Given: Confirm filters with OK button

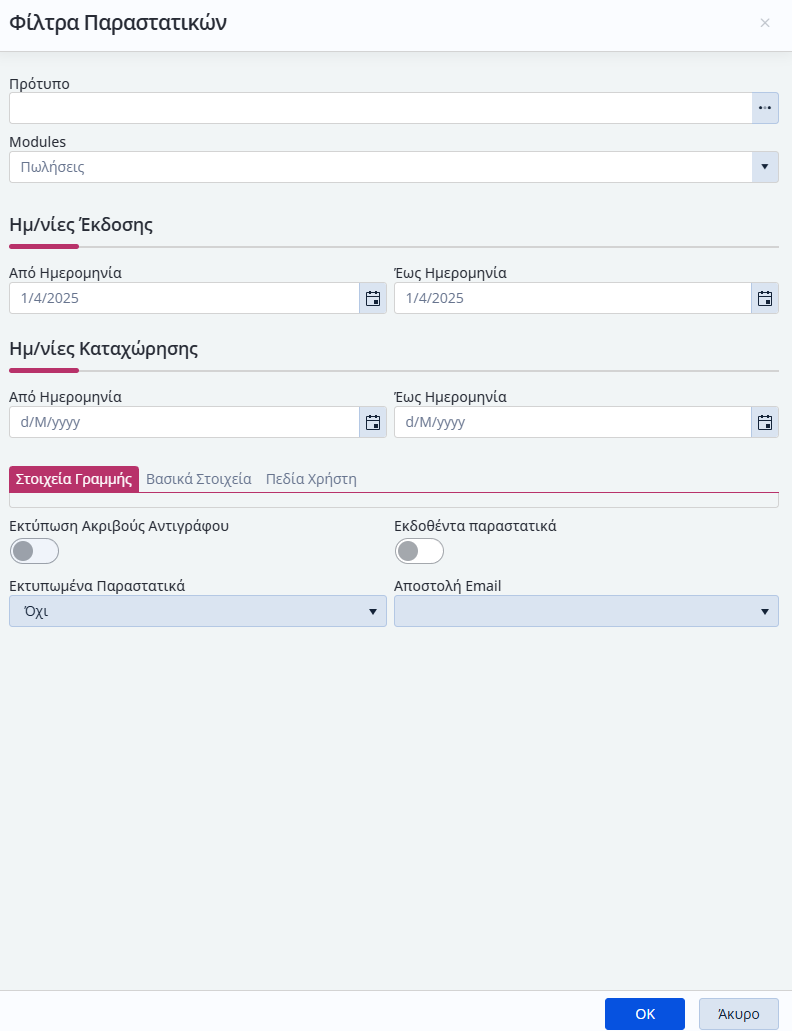Looking at the screenshot, I should coord(645,1014).
